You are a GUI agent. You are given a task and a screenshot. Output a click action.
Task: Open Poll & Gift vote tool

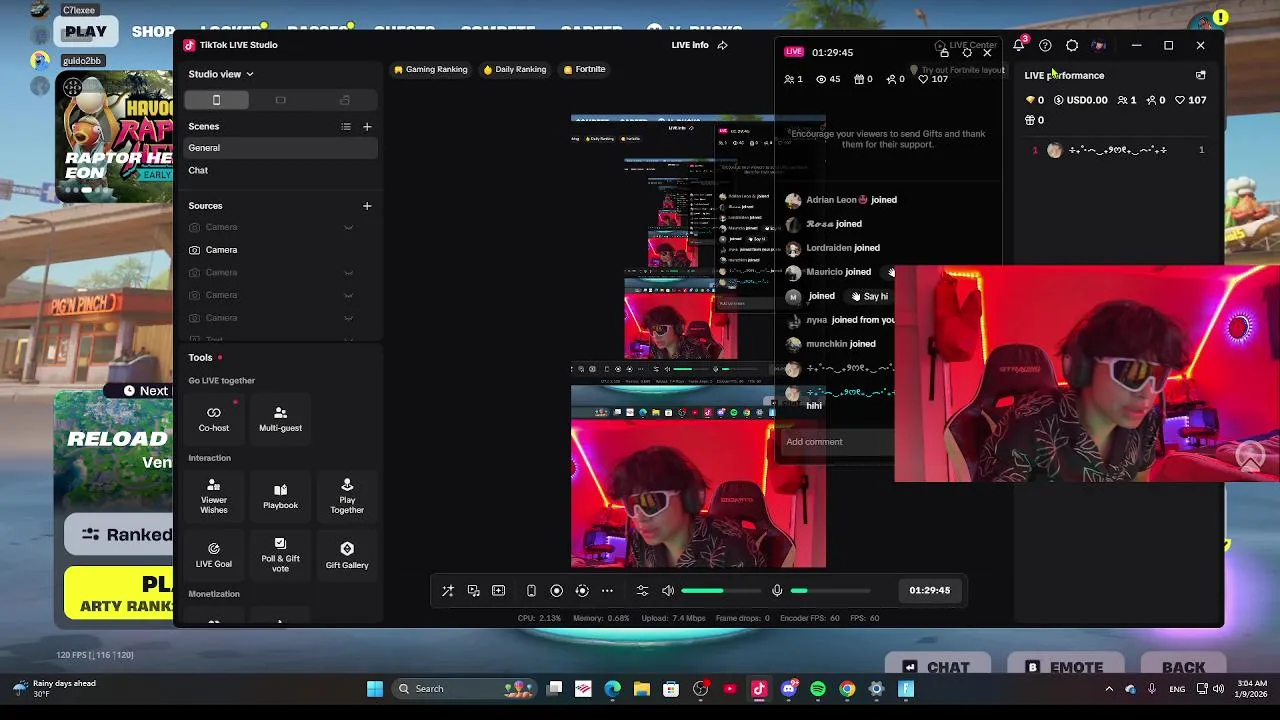pyautogui.click(x=280, y=555)
